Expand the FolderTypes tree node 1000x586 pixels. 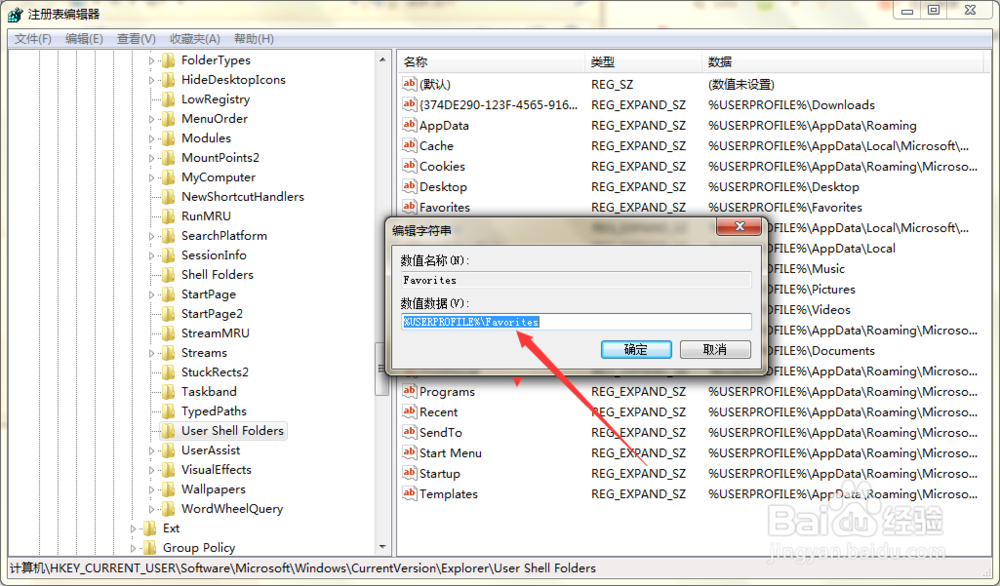(151, 61)
